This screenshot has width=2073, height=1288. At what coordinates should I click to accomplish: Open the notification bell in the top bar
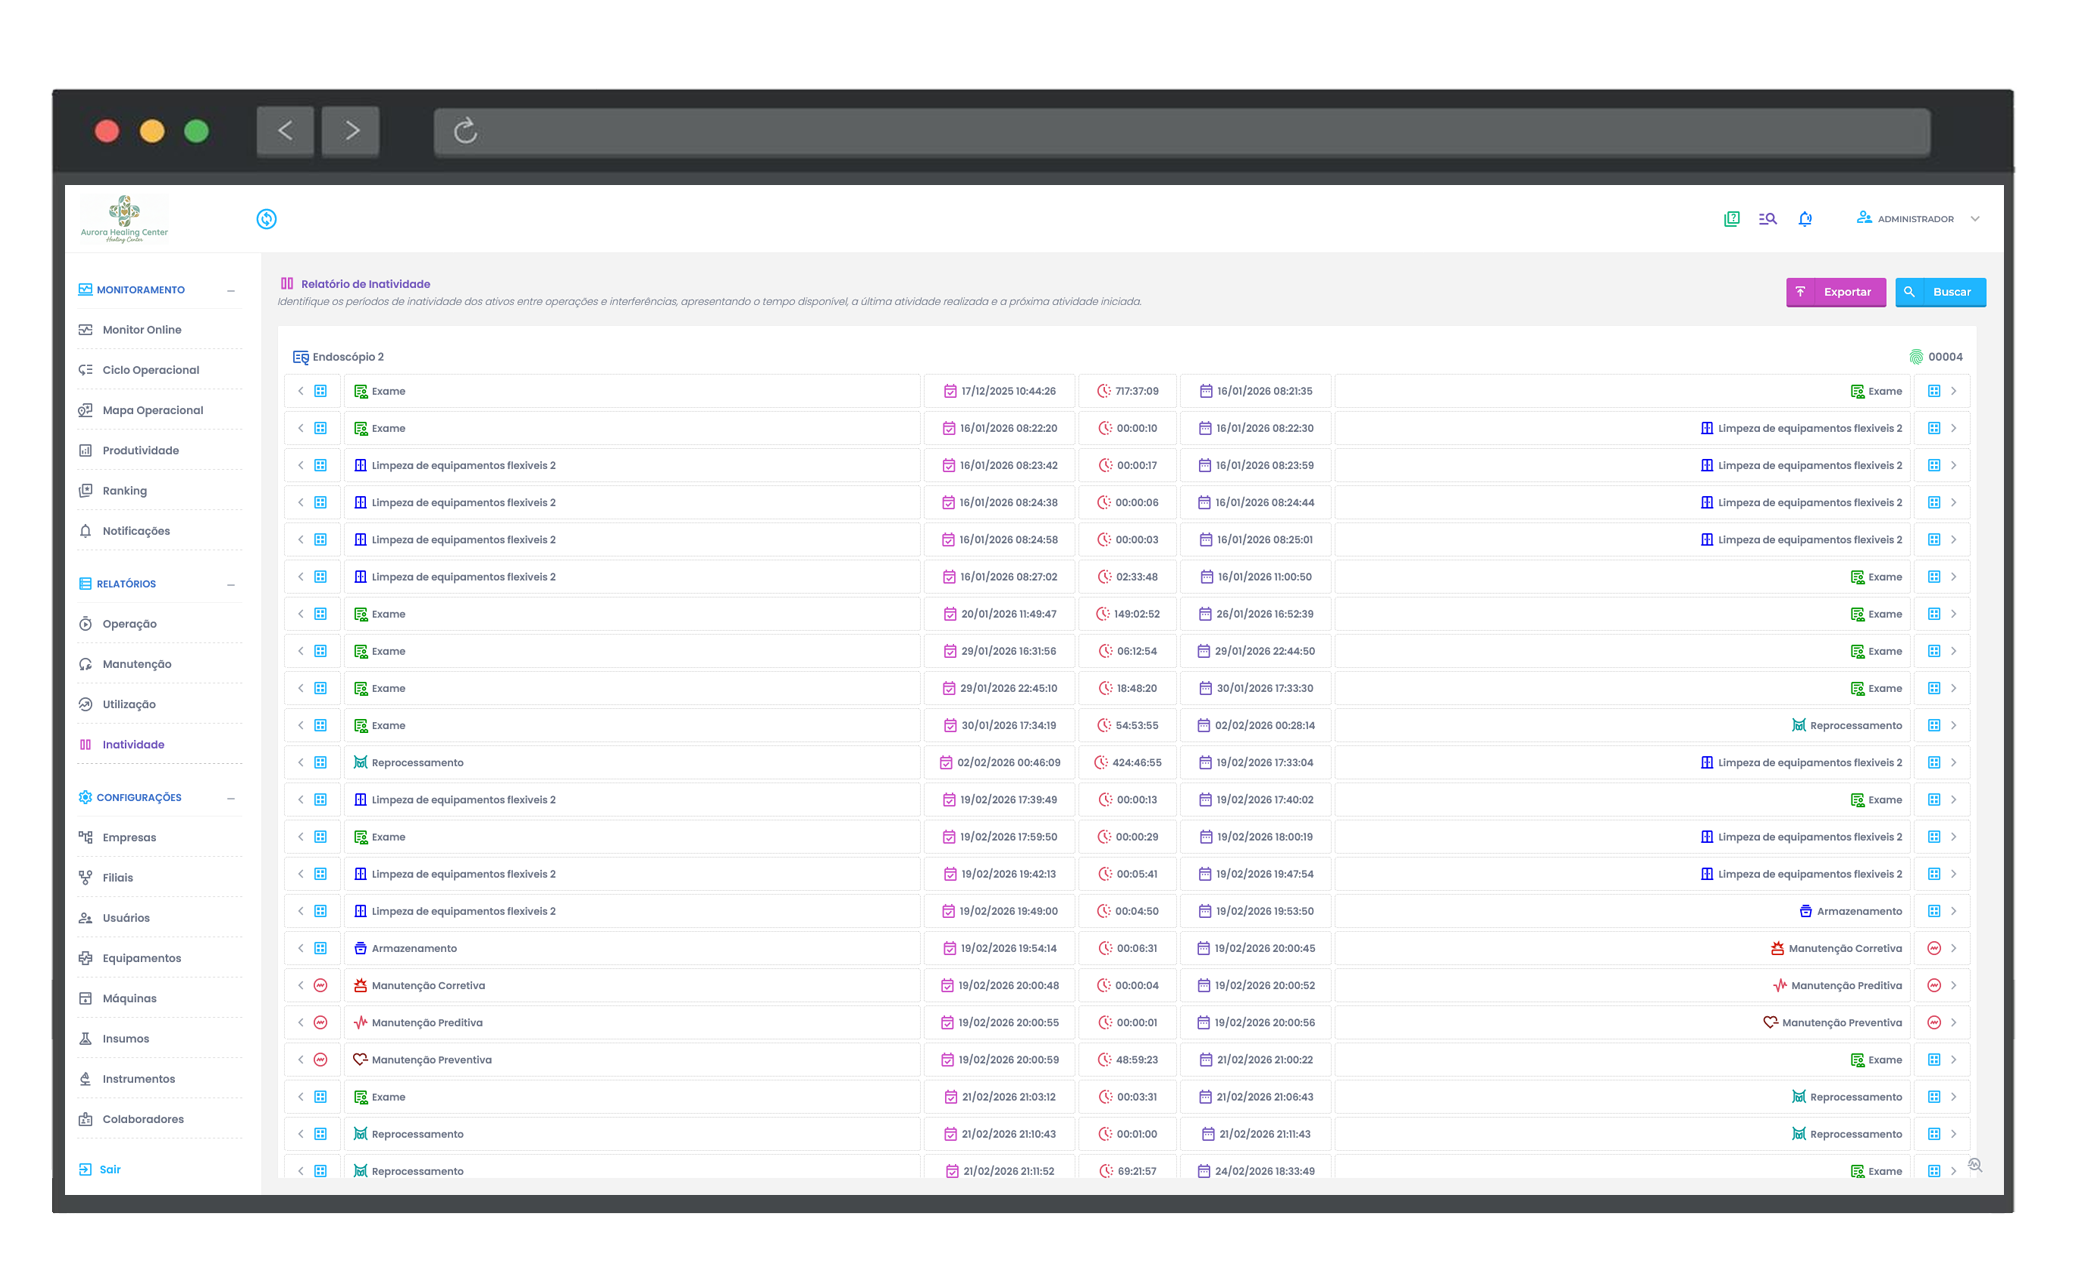point(1806,218)
